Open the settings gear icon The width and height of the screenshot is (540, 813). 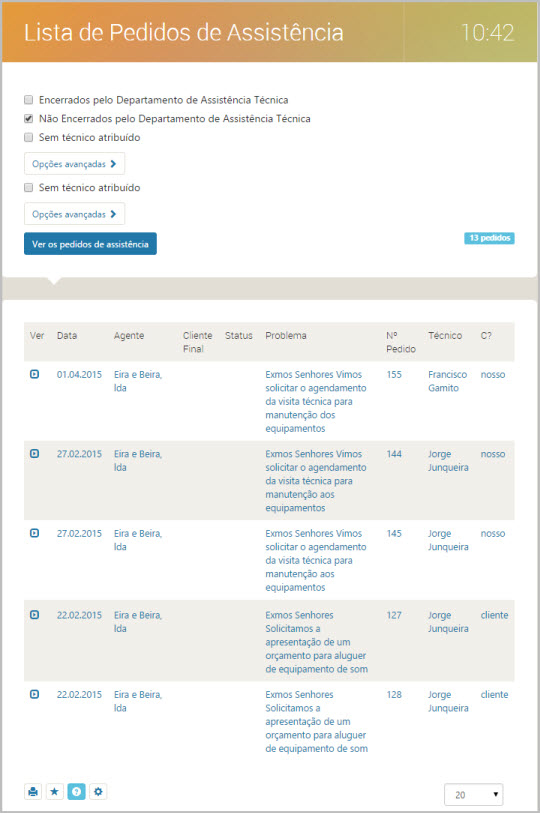coord(98,792)
